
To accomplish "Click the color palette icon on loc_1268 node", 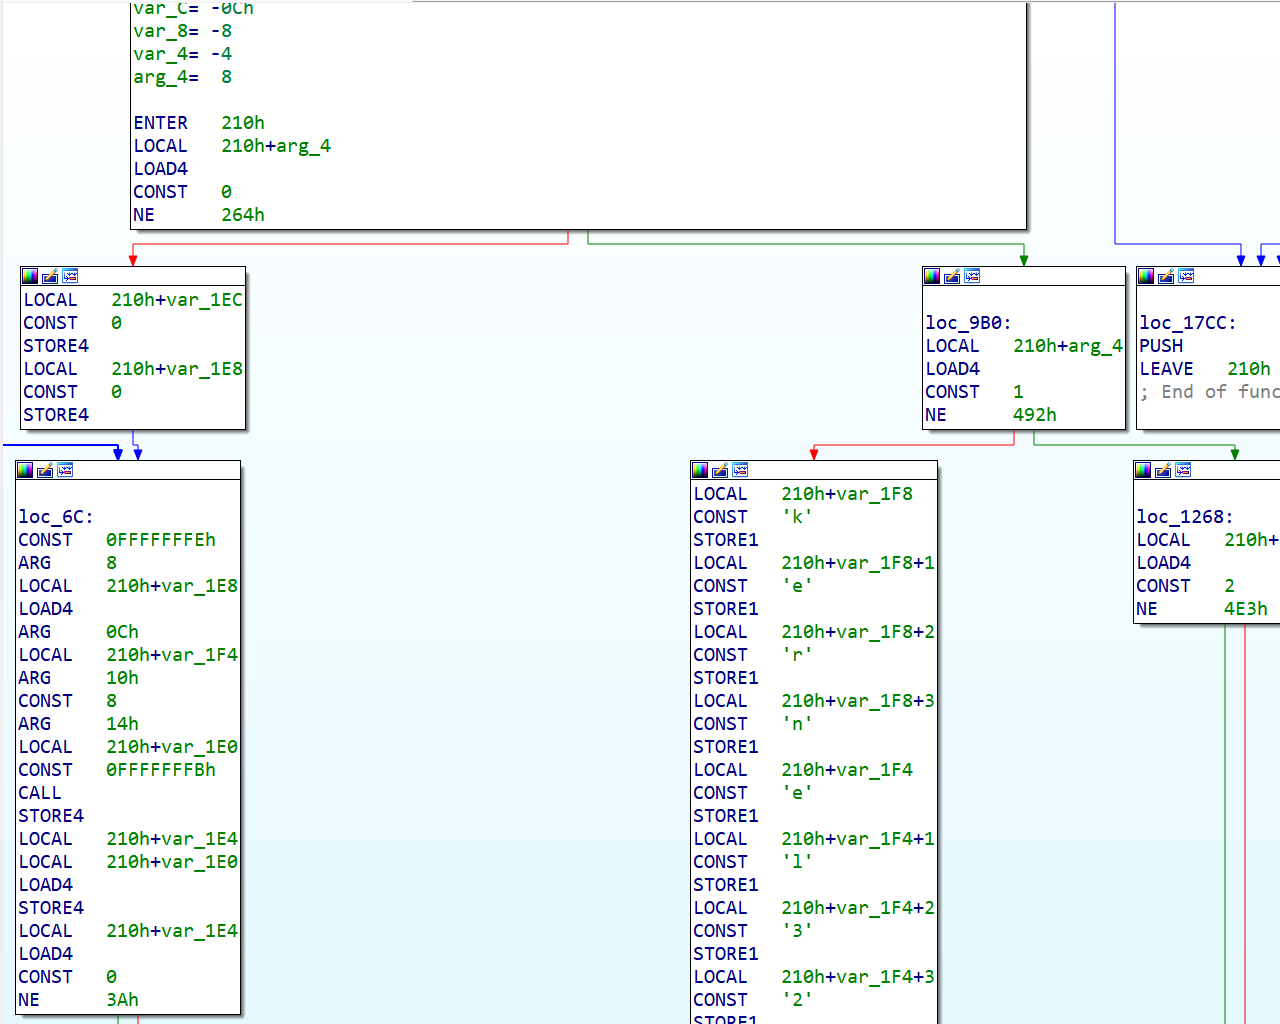I will tap(1143, 470).
